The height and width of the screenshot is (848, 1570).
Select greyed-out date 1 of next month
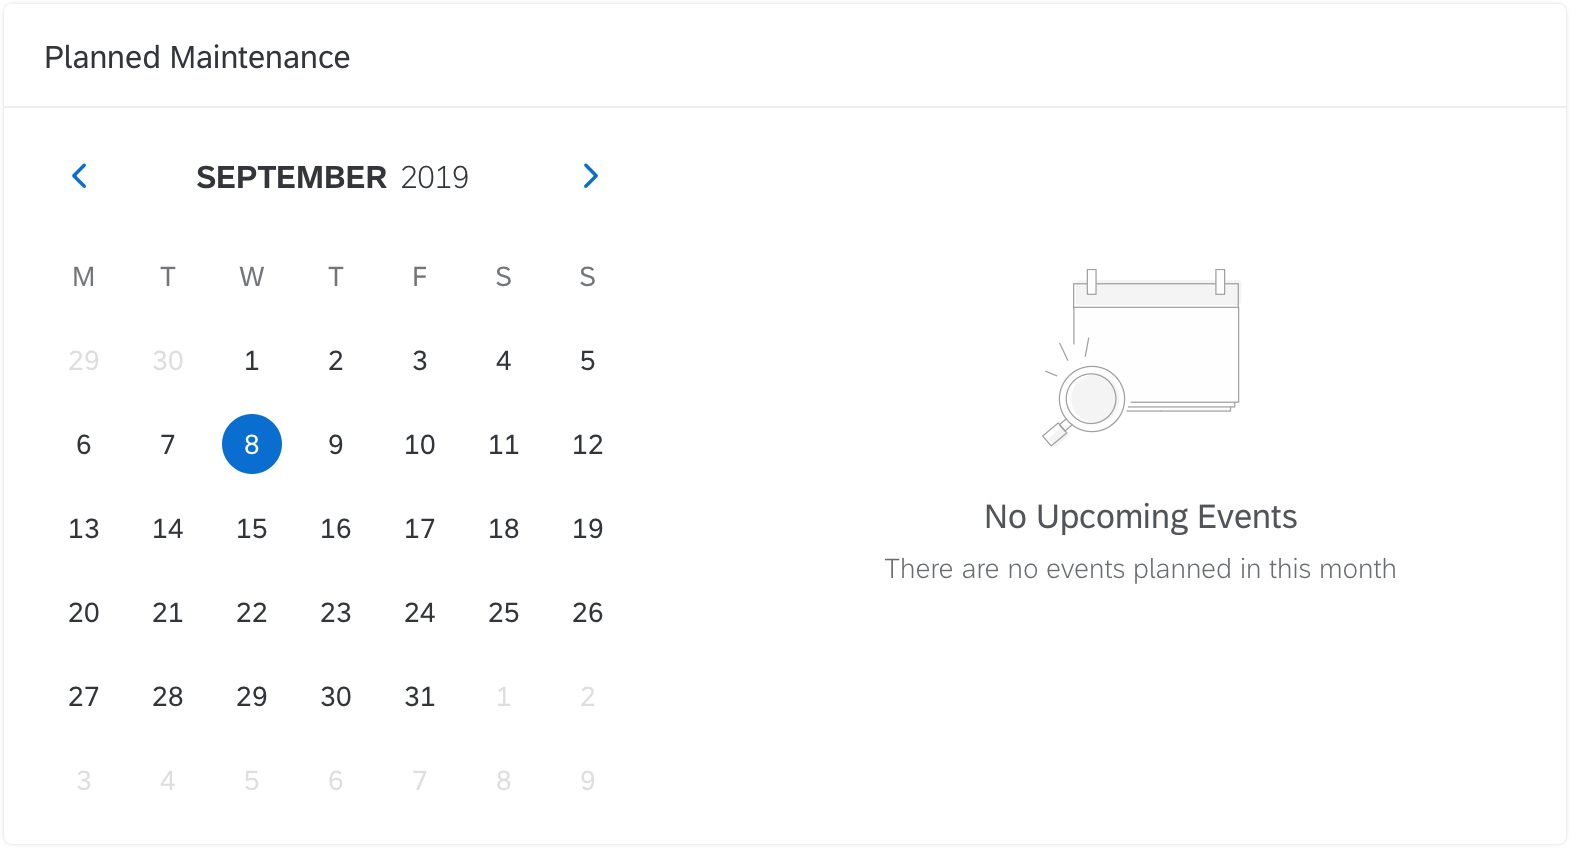coord(504,696)
